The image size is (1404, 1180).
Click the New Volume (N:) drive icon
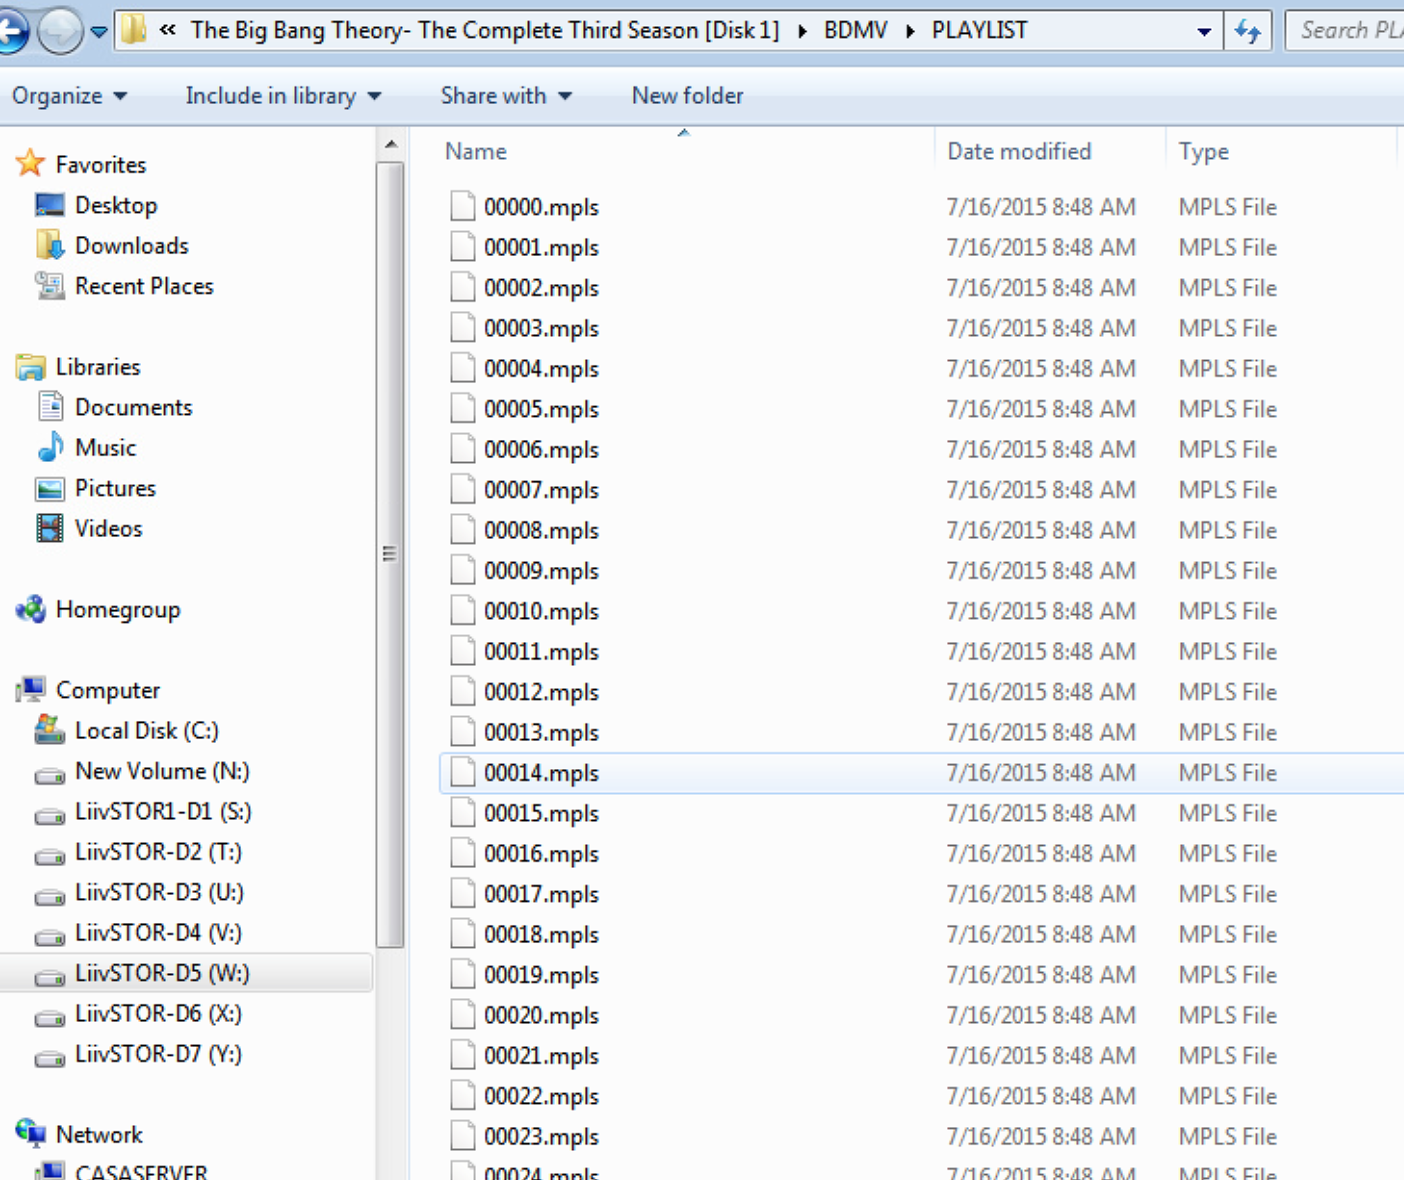coord(50,774)
